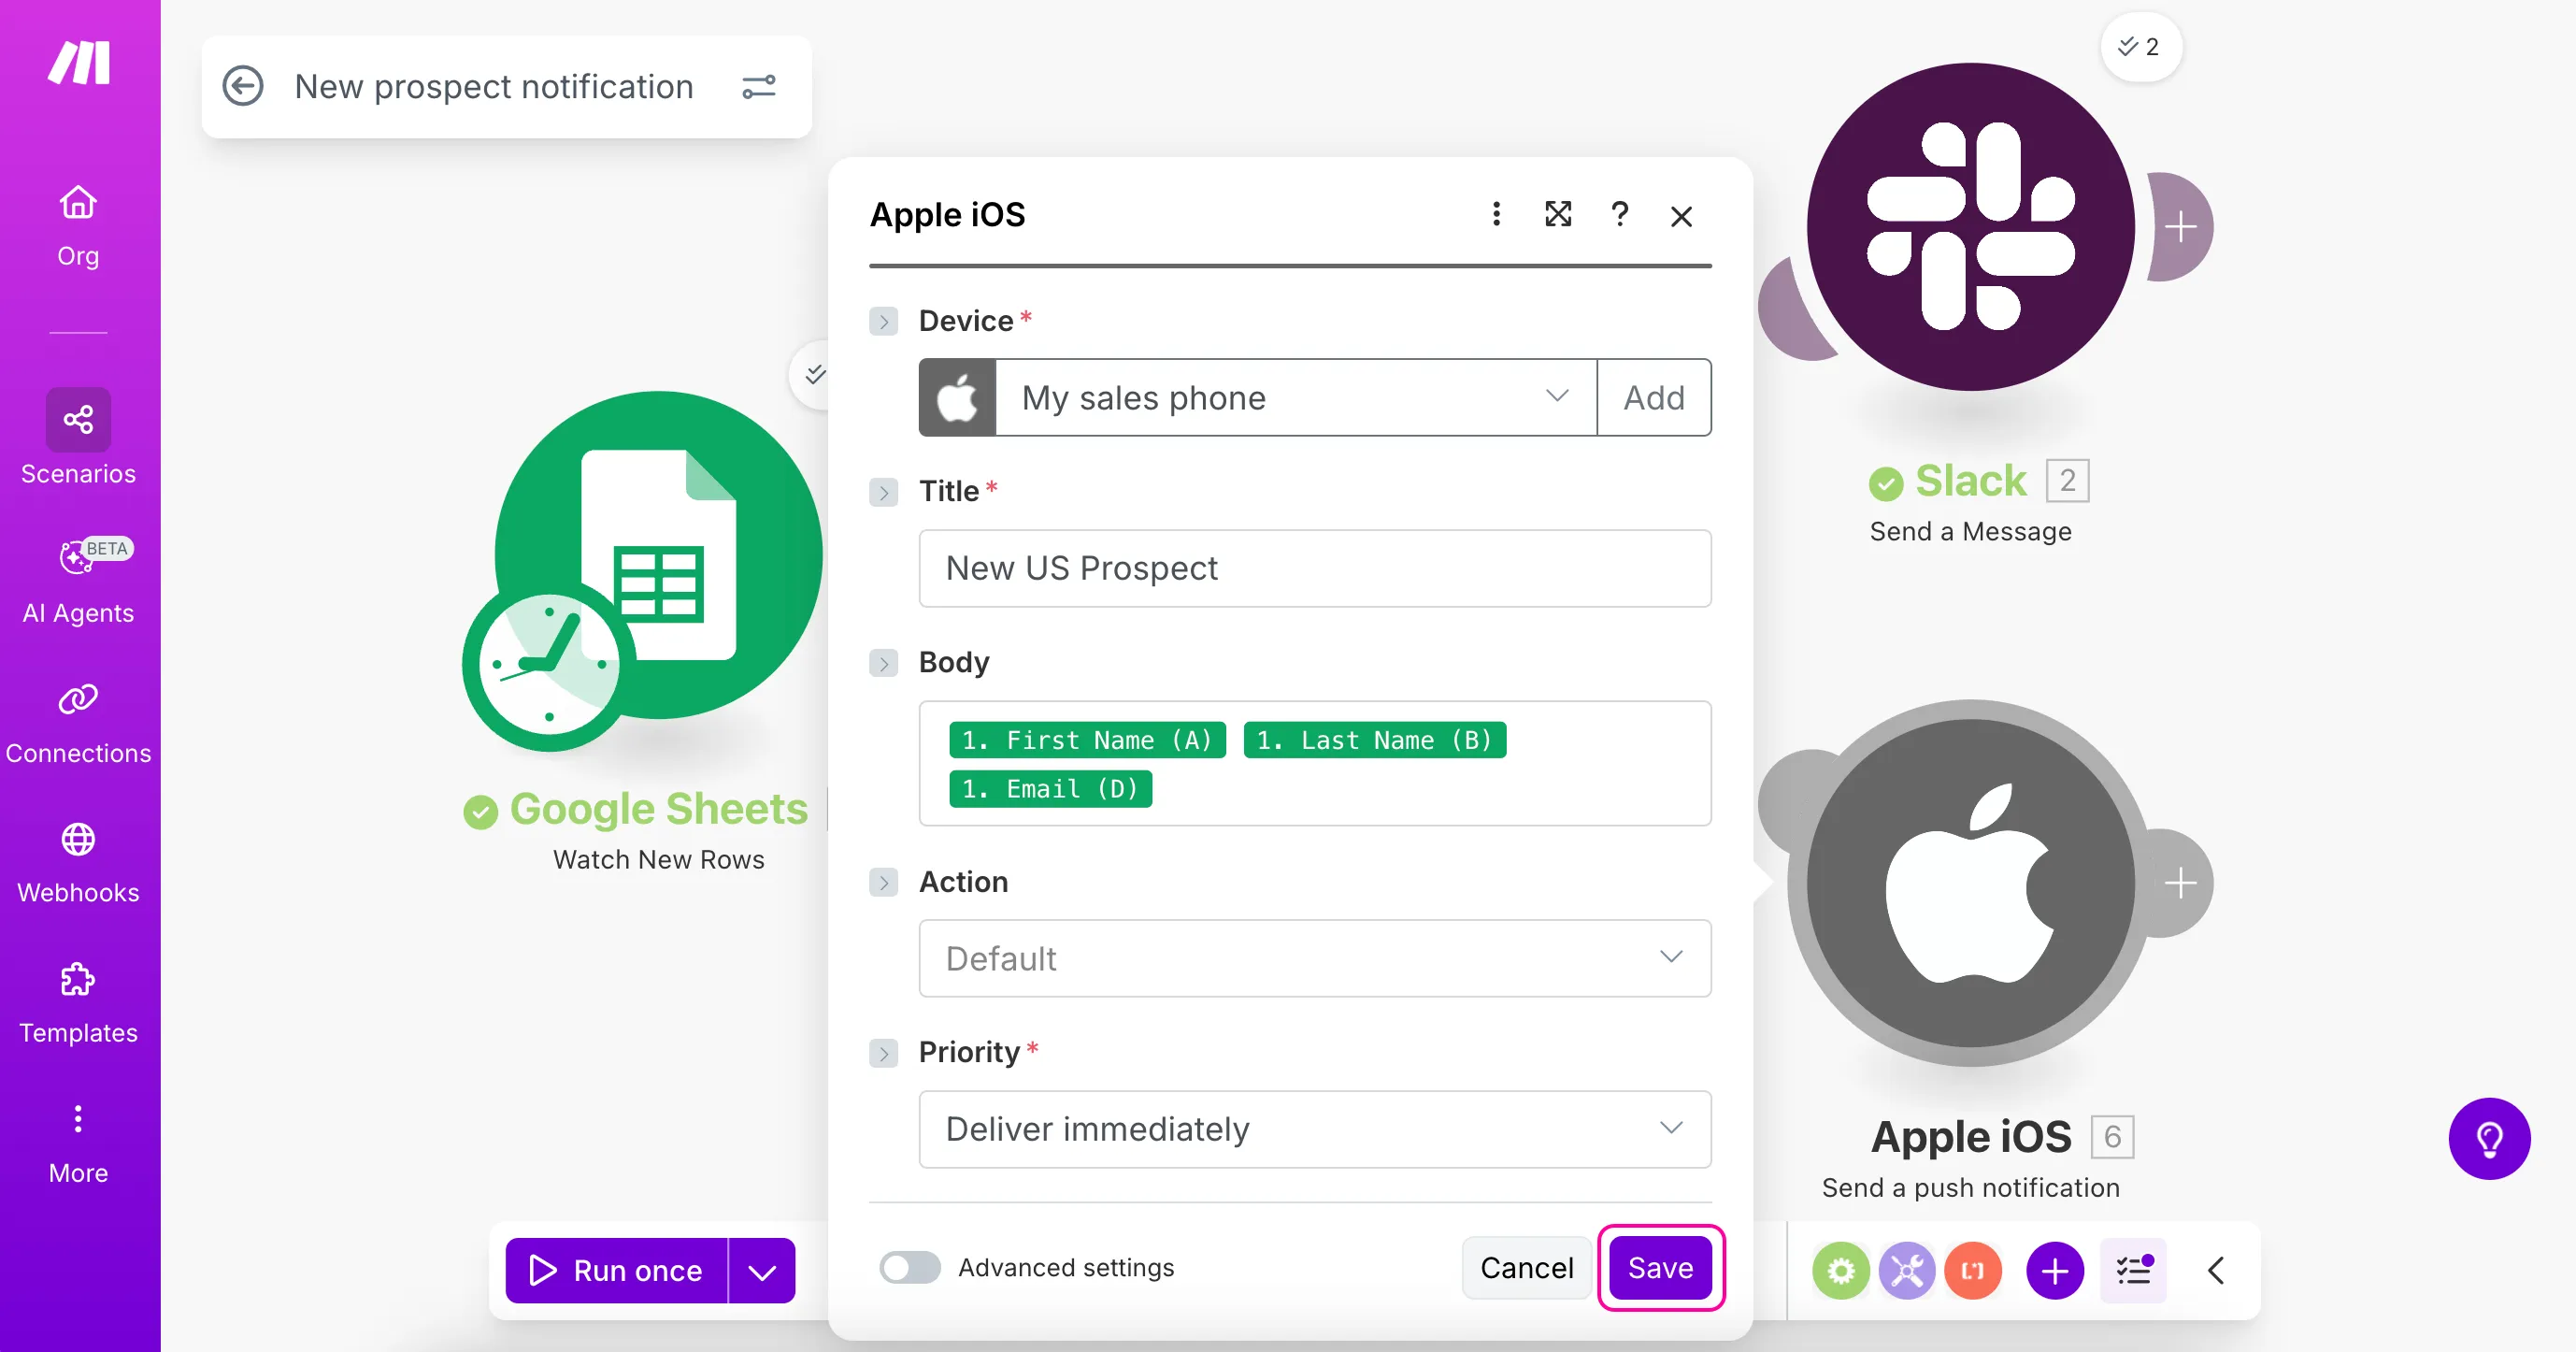Click Slack module number 2 badge

2067,481
